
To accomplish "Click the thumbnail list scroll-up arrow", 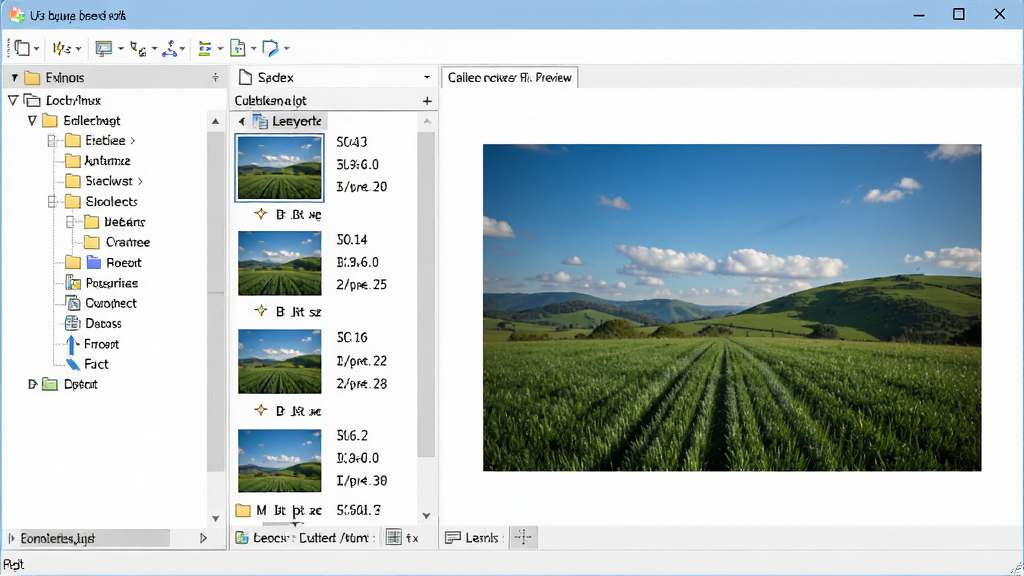I will pyautogui.click(x=427, y=121).
